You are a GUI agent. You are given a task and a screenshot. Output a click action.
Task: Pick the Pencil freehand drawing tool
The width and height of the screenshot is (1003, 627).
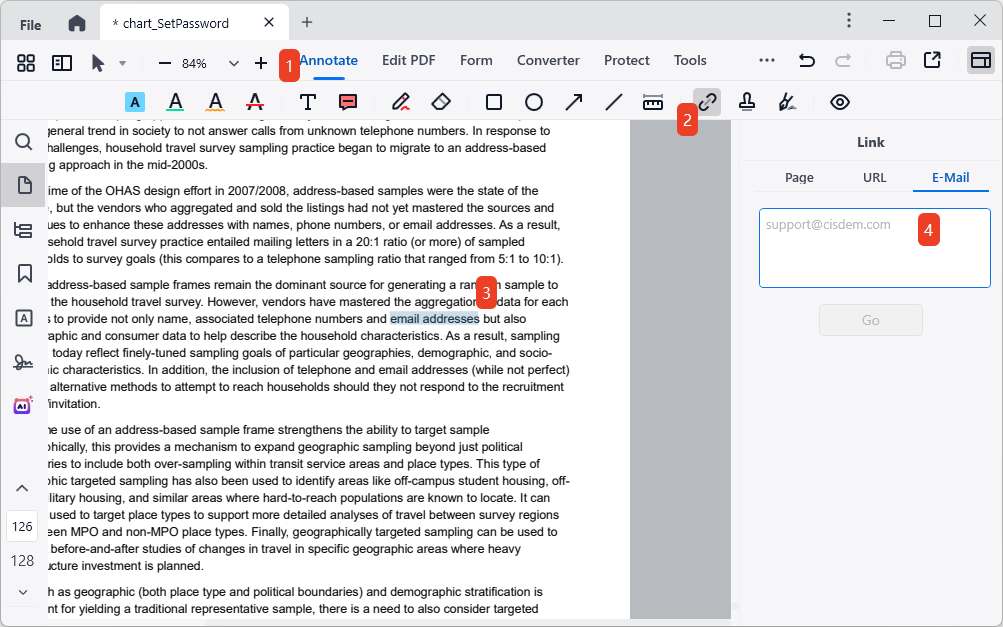pos(400,101)
